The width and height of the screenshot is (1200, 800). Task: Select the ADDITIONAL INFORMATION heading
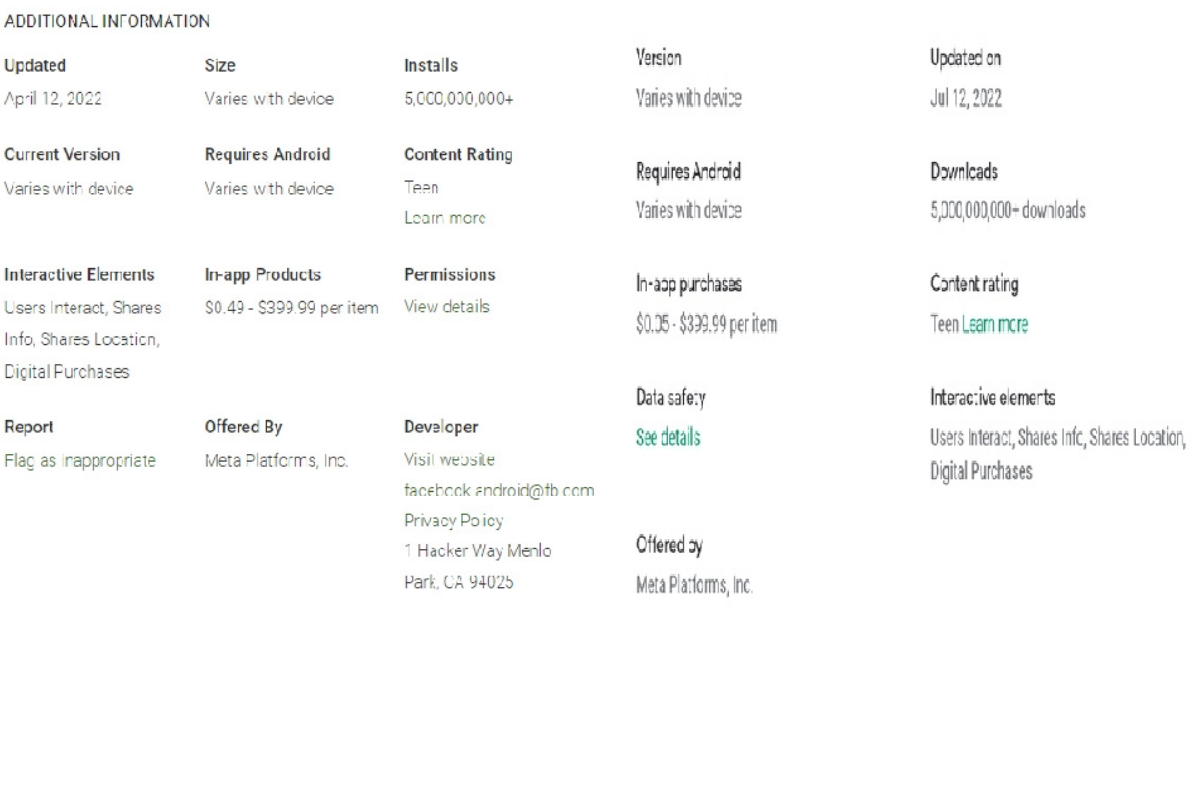click(x=107, y=20)
